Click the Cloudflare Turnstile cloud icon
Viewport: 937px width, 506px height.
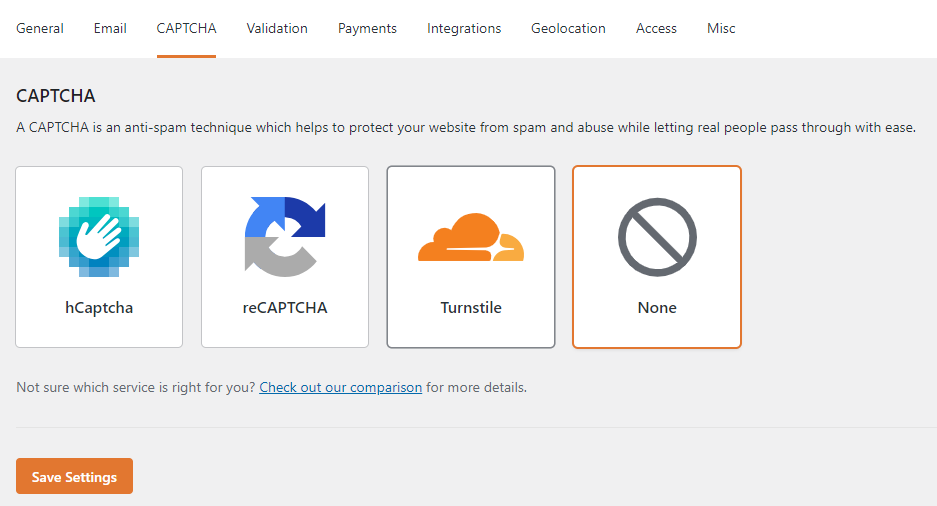471,238
